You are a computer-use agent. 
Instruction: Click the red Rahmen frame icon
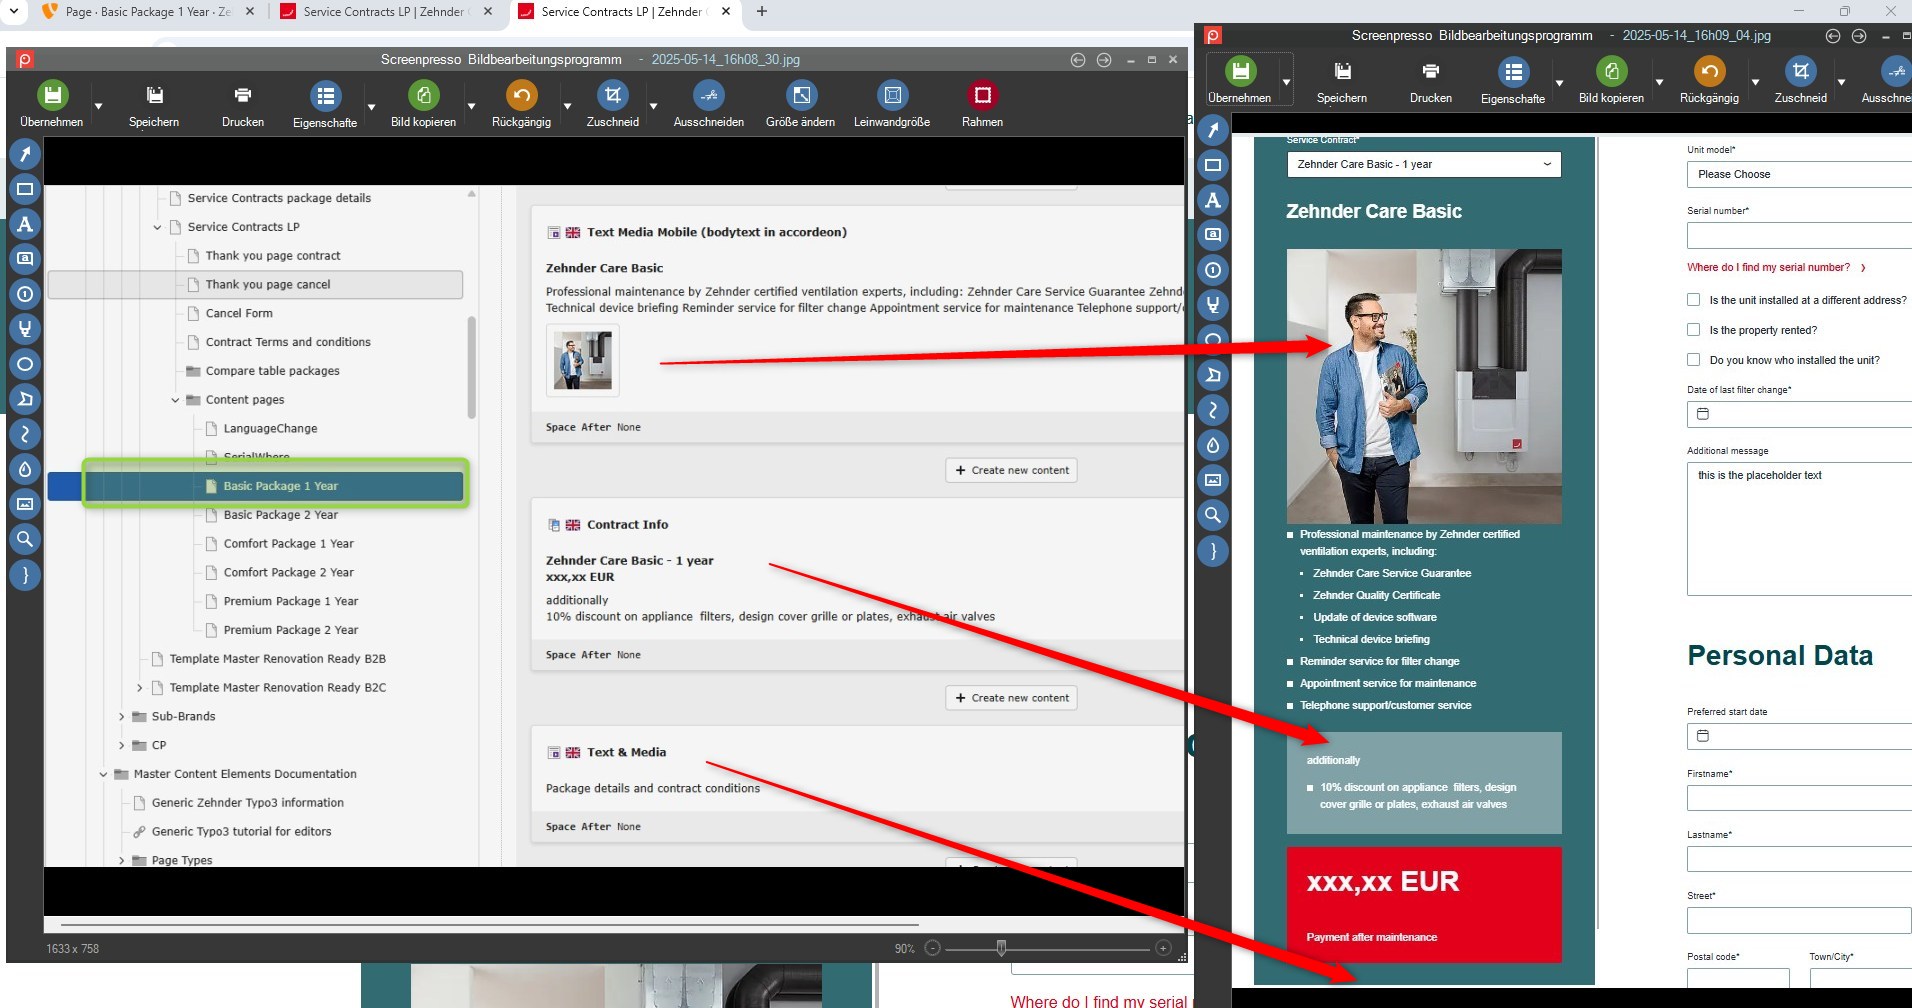pos(982,96)
